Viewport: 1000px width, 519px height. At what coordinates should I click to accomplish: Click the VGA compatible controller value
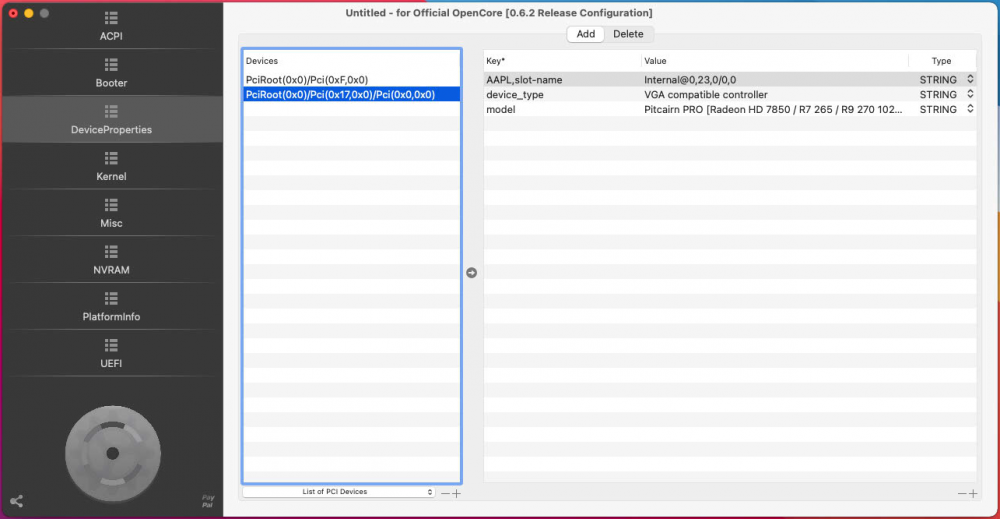pos(705,94)
